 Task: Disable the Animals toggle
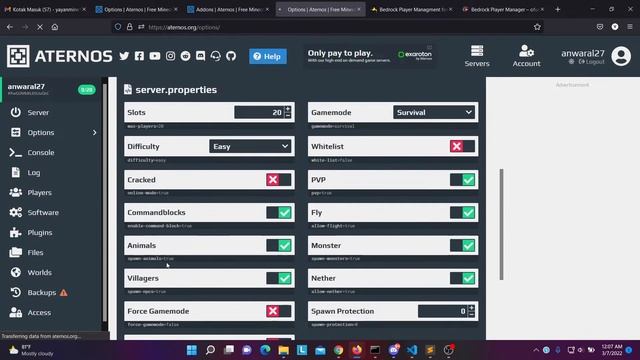point(279,245)
